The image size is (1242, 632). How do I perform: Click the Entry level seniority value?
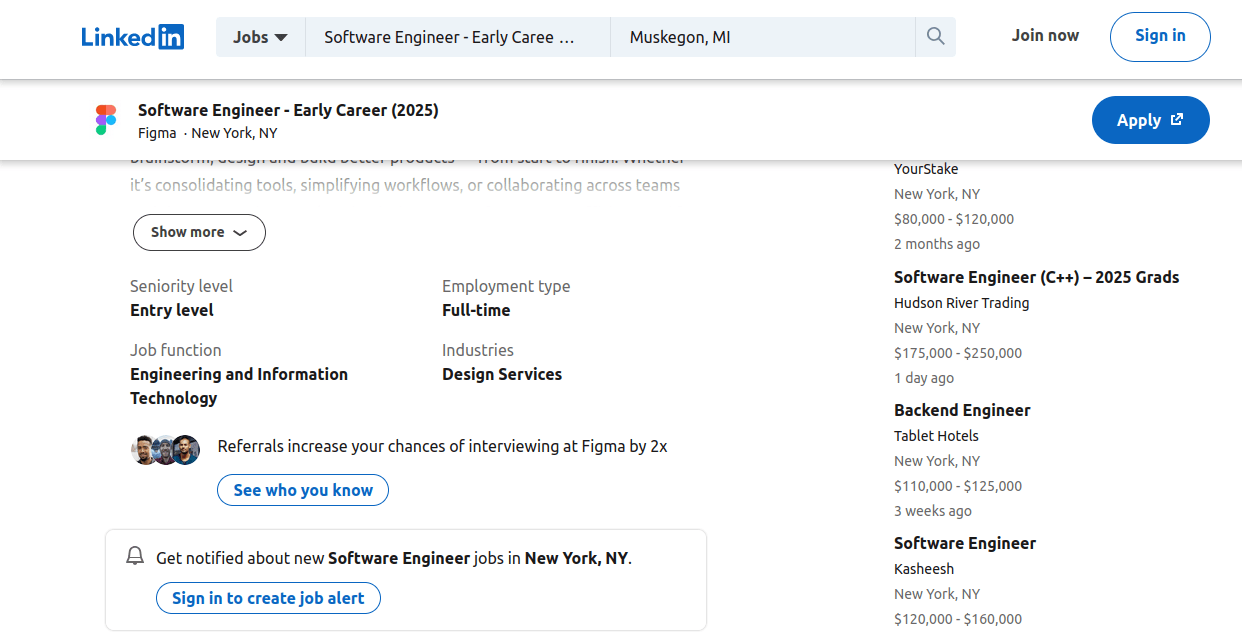point(172,310)
